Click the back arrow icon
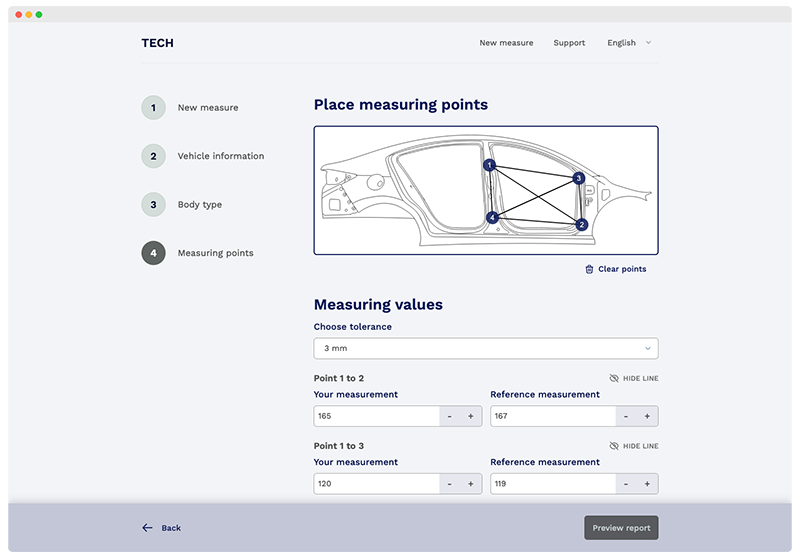The image size is (800, 558). pyautogui.click(x=147, y=527)
